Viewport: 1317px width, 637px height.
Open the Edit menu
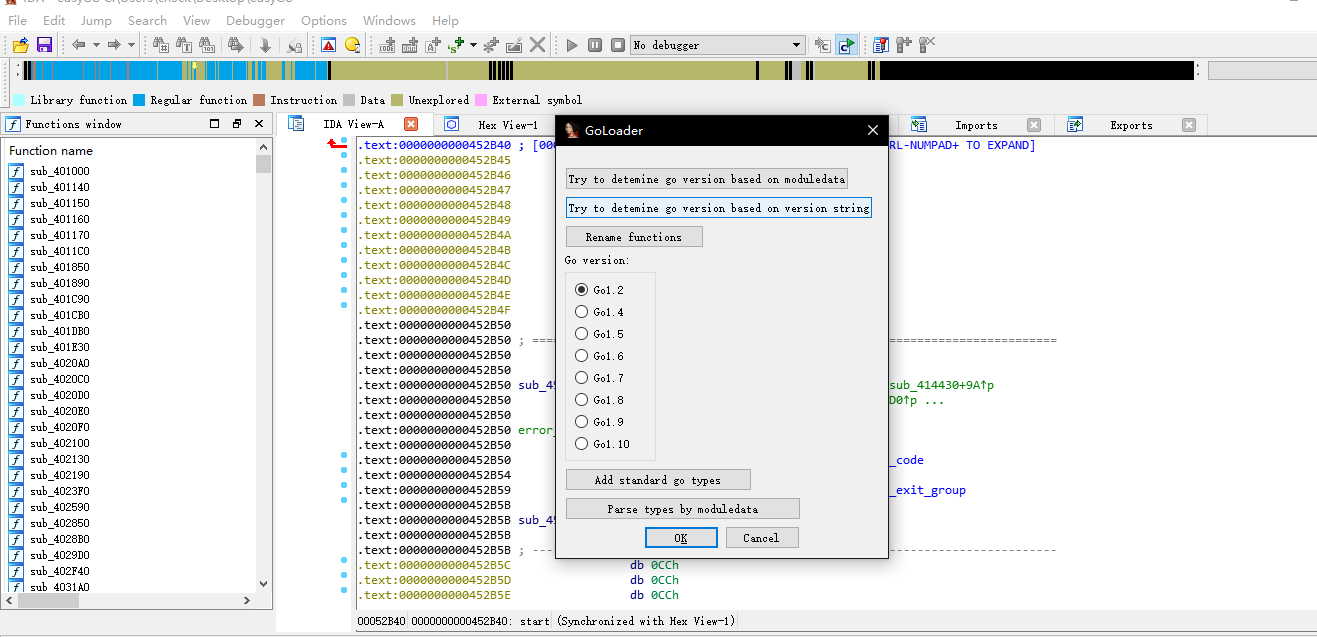pos(54,20)
